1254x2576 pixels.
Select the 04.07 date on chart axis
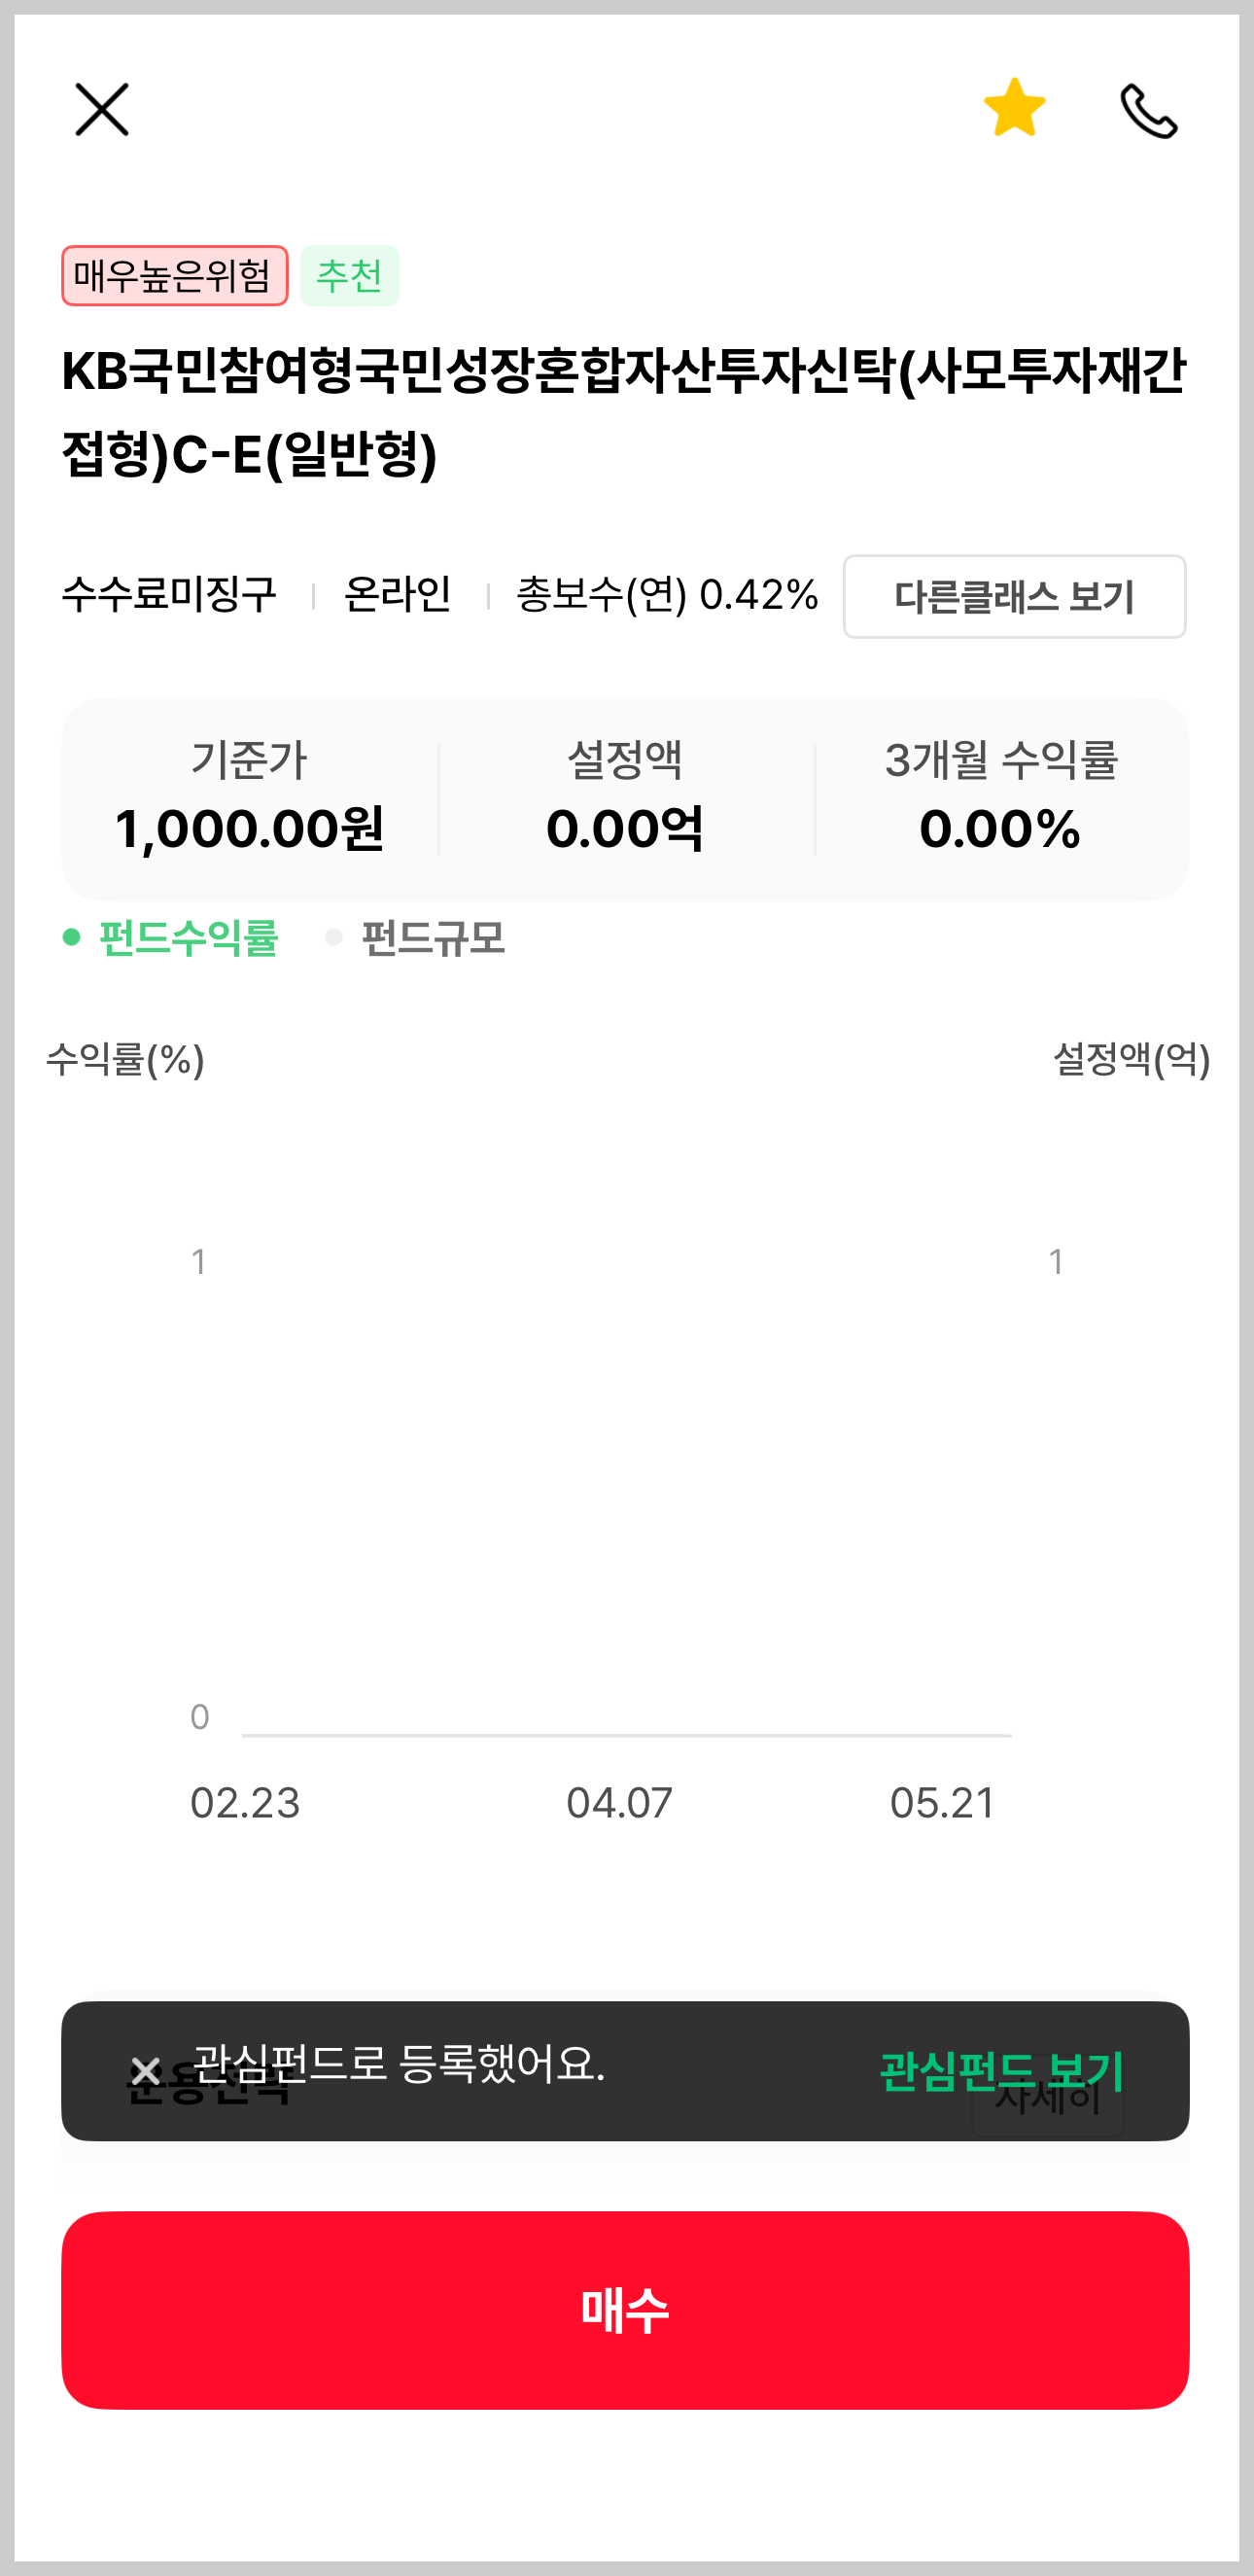620,1803
